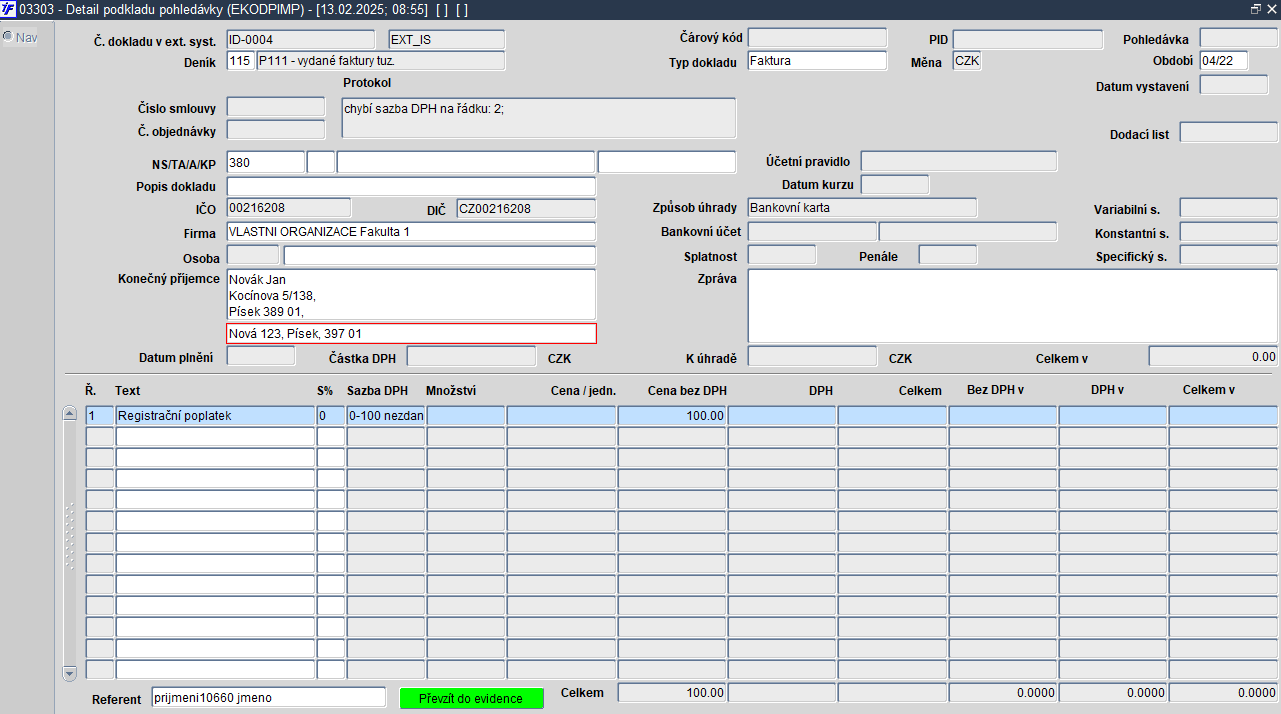Click the Množství cell in the Registrační poplatek row

pos(466,415)
